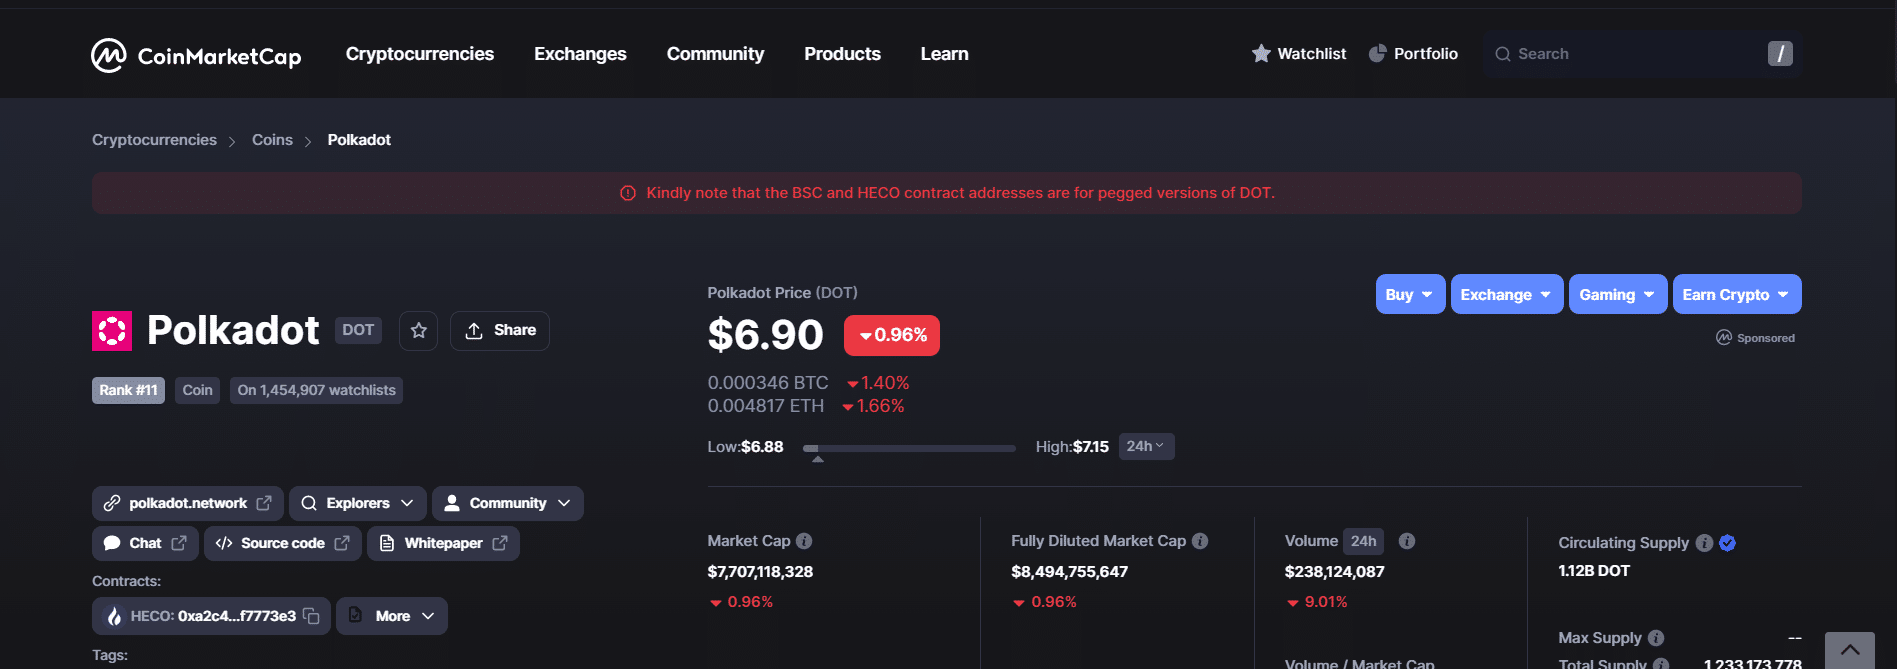Image resolution: width=1897 pixels, height=669 pixels.
Task: Click the Portfolio pie chart icon
Action: [x=1377, y=54]
